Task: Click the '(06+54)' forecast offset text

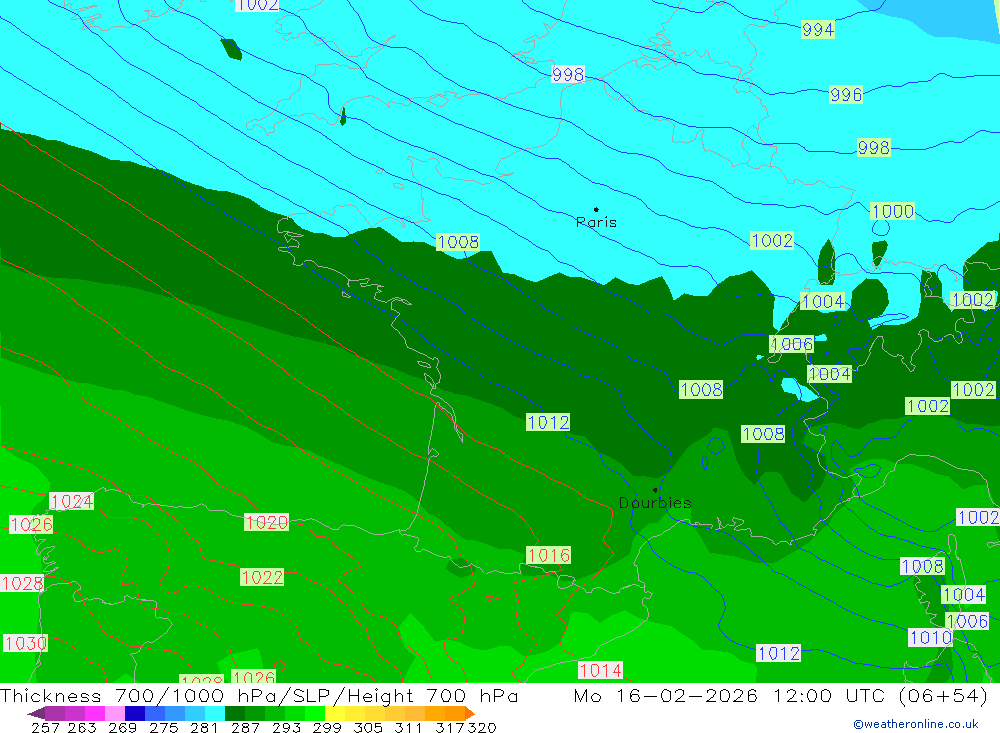Action: [x=943, y=695]
